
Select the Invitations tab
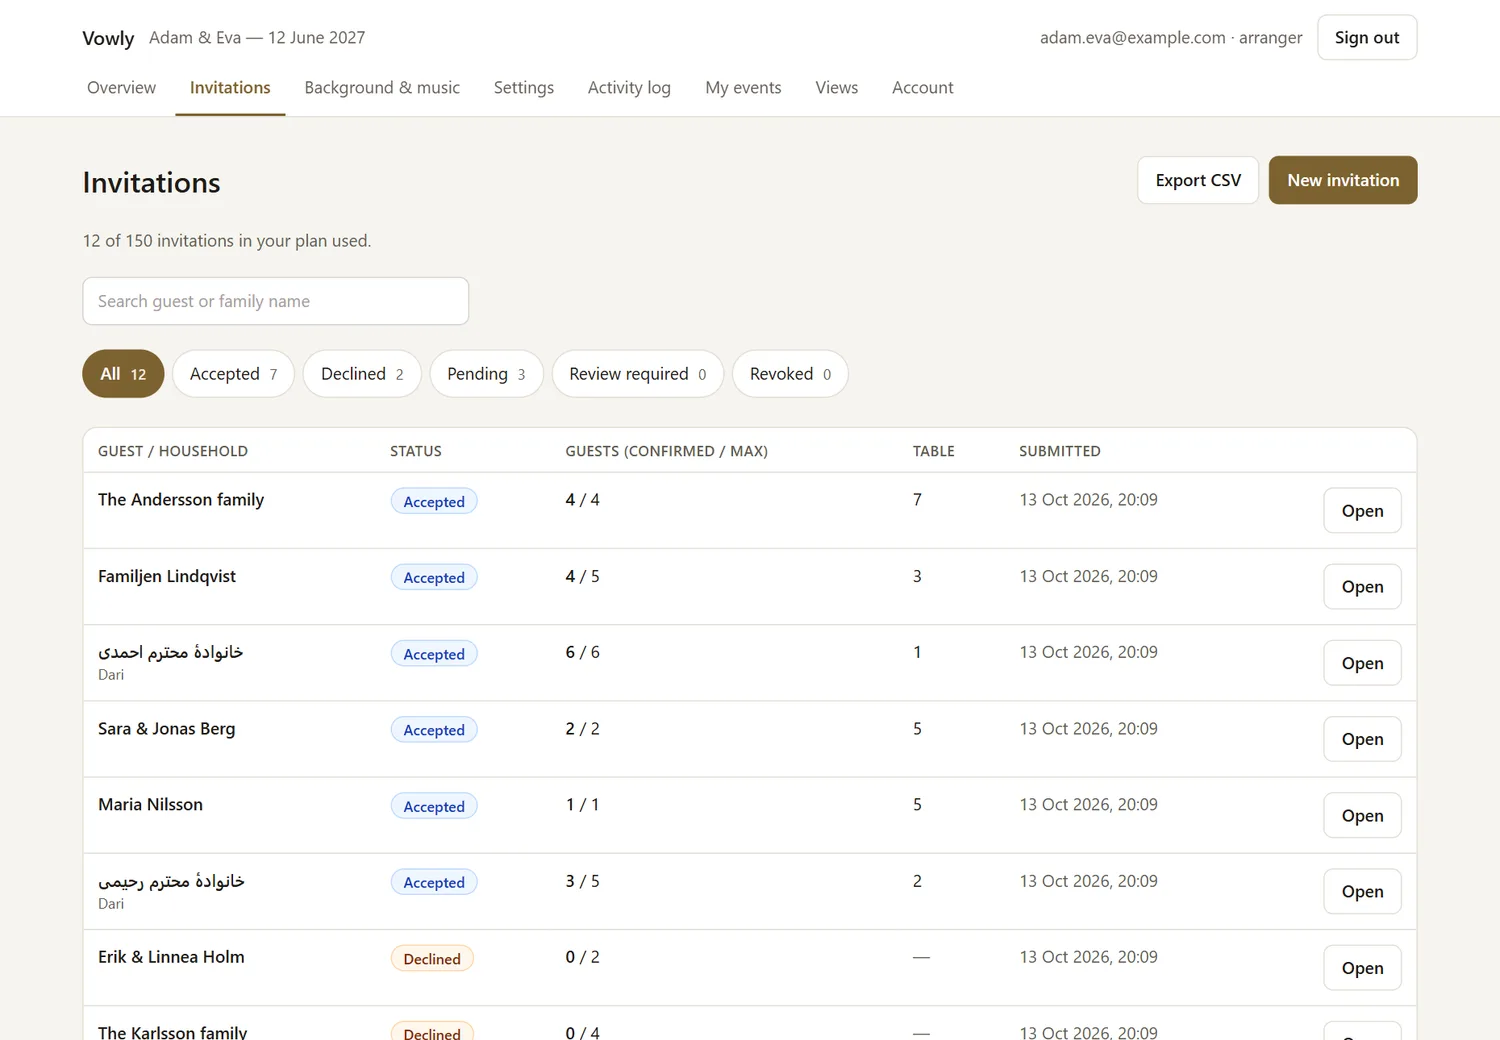(x=230, y=88)
